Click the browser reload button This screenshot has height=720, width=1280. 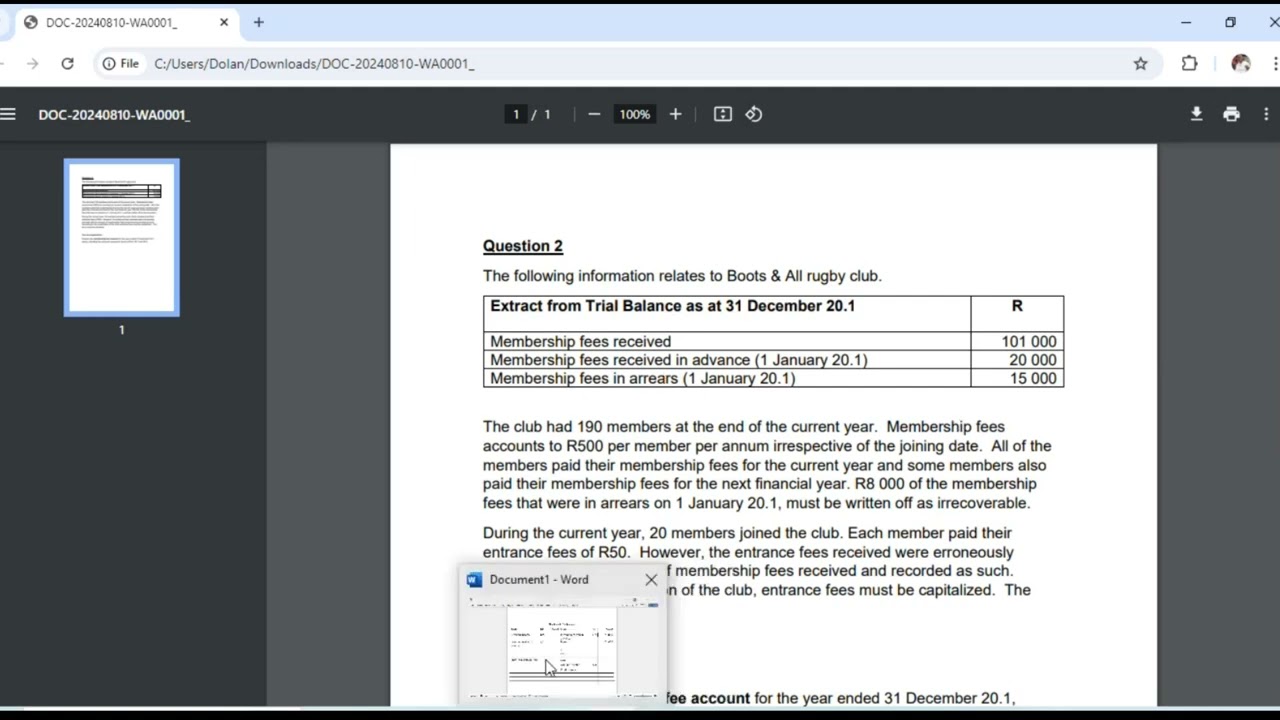[x=67, y=63]
